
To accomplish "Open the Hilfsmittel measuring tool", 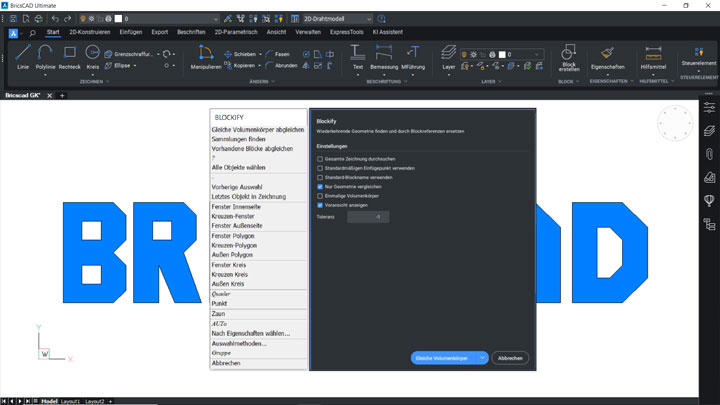I will click(653, 56).
